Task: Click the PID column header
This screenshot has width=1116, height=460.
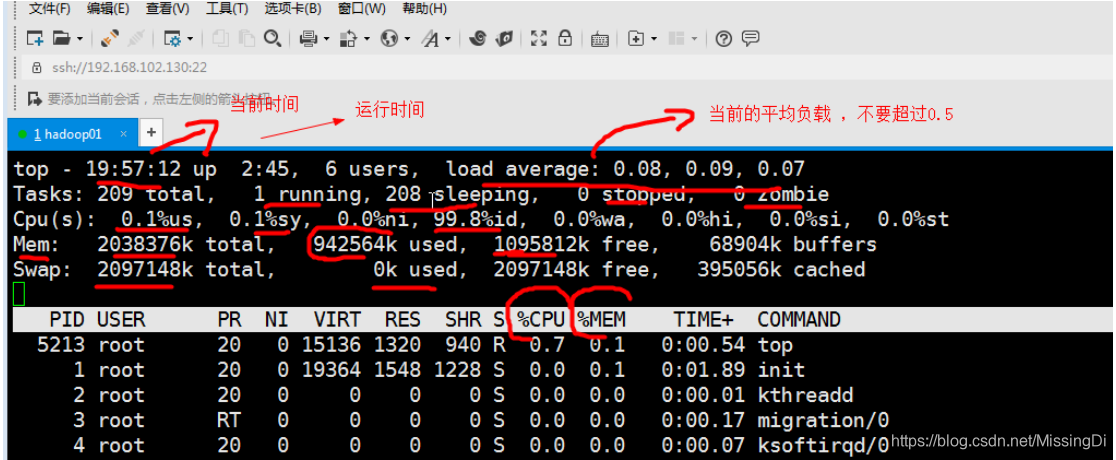Action: [x=67, y=319]
